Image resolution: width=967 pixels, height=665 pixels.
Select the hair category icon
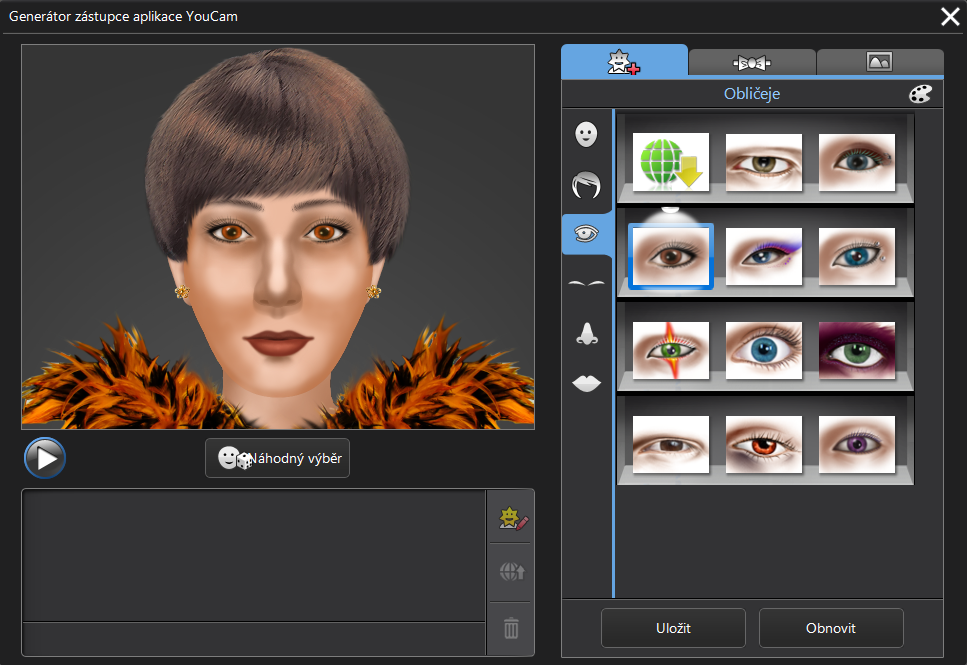pos(587,185)
